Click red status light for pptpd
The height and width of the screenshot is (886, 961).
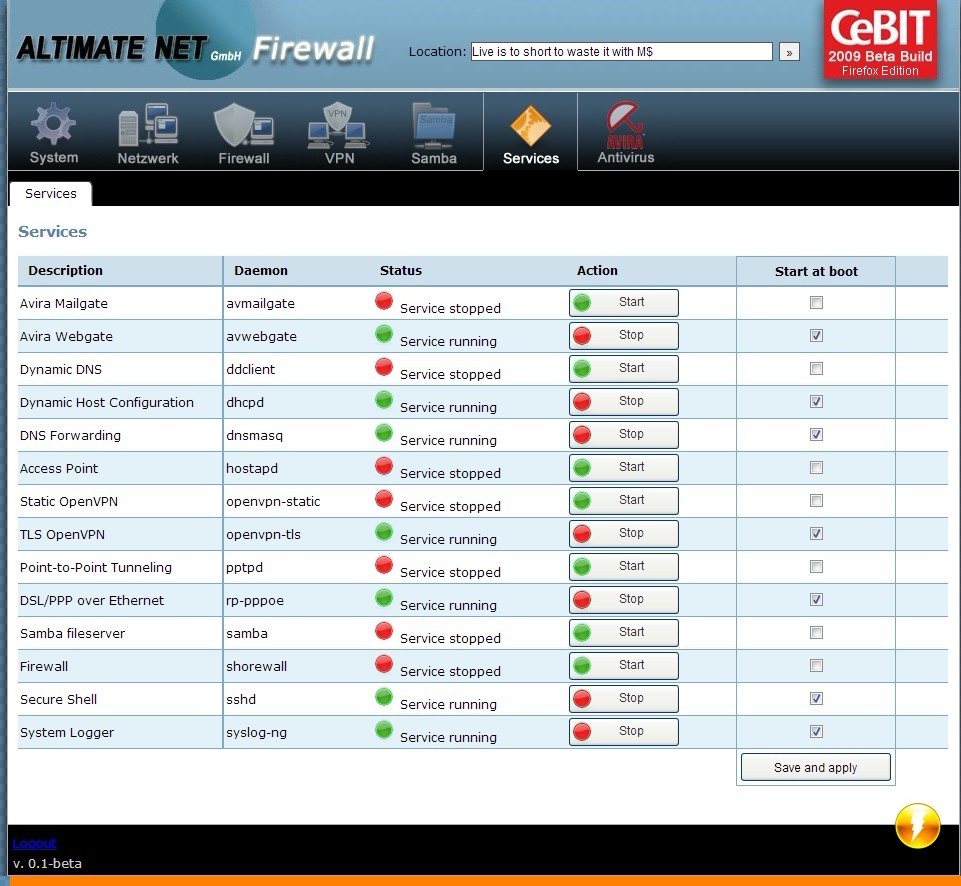point(384,565)
